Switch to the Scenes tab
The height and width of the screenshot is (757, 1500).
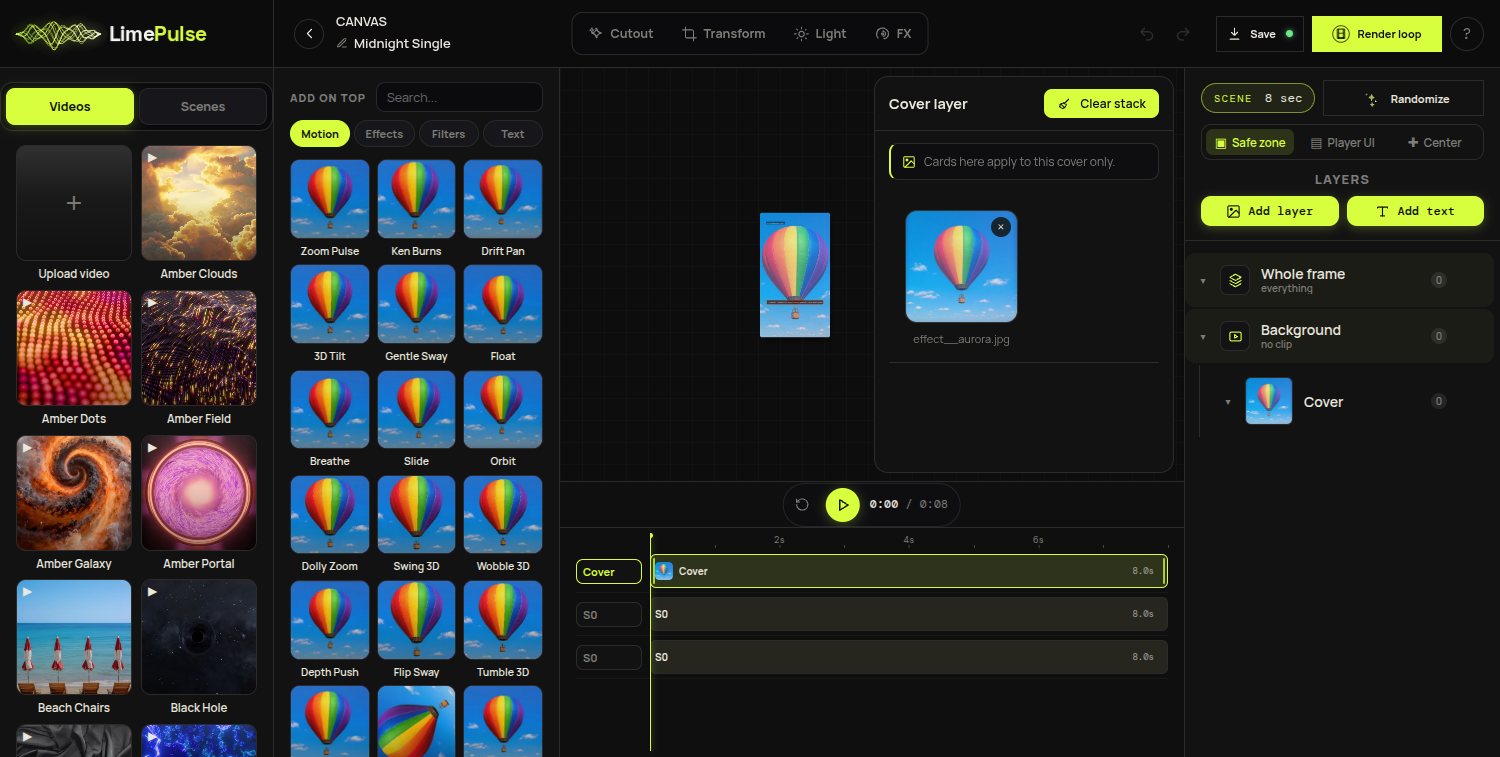203,107
